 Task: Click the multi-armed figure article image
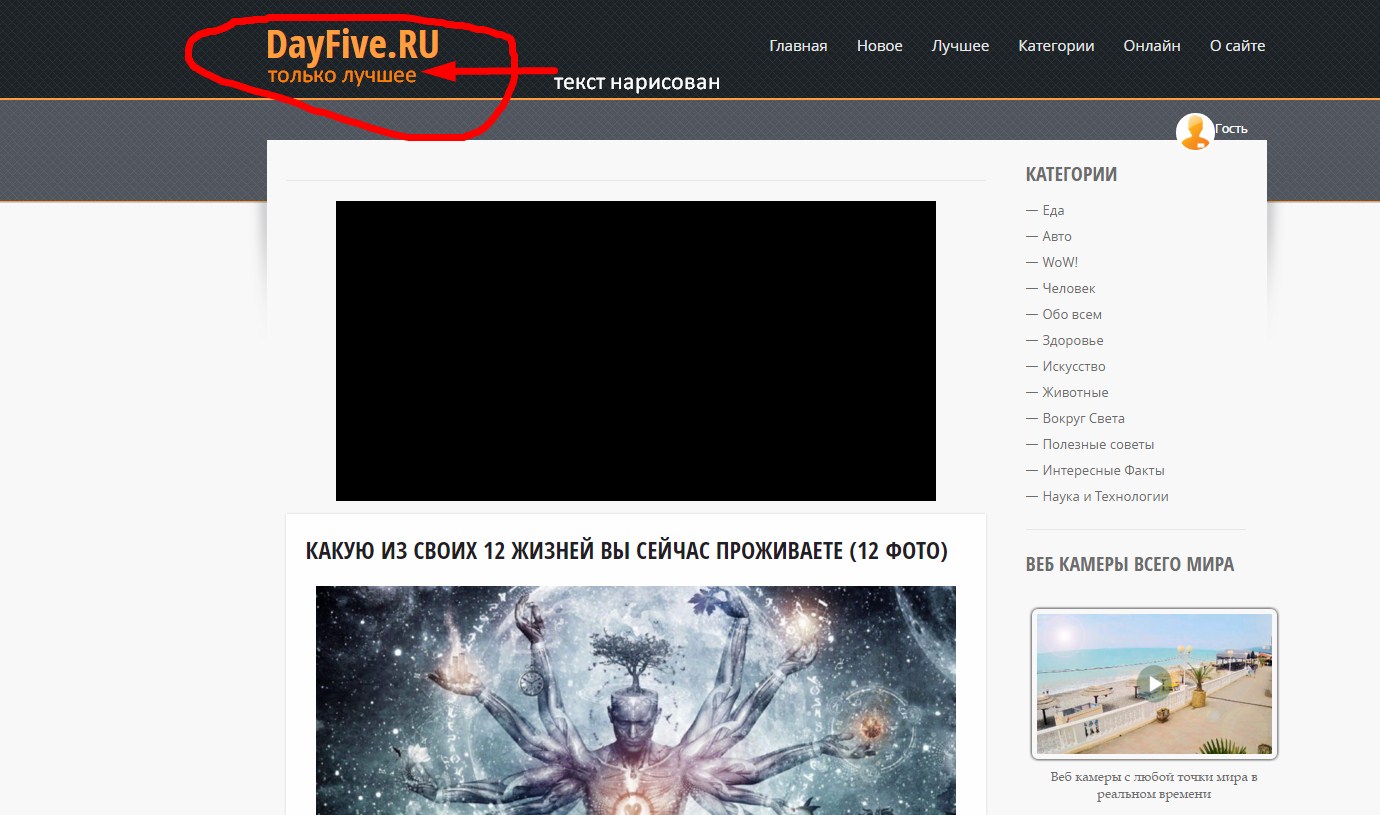(x=636, y=700)
